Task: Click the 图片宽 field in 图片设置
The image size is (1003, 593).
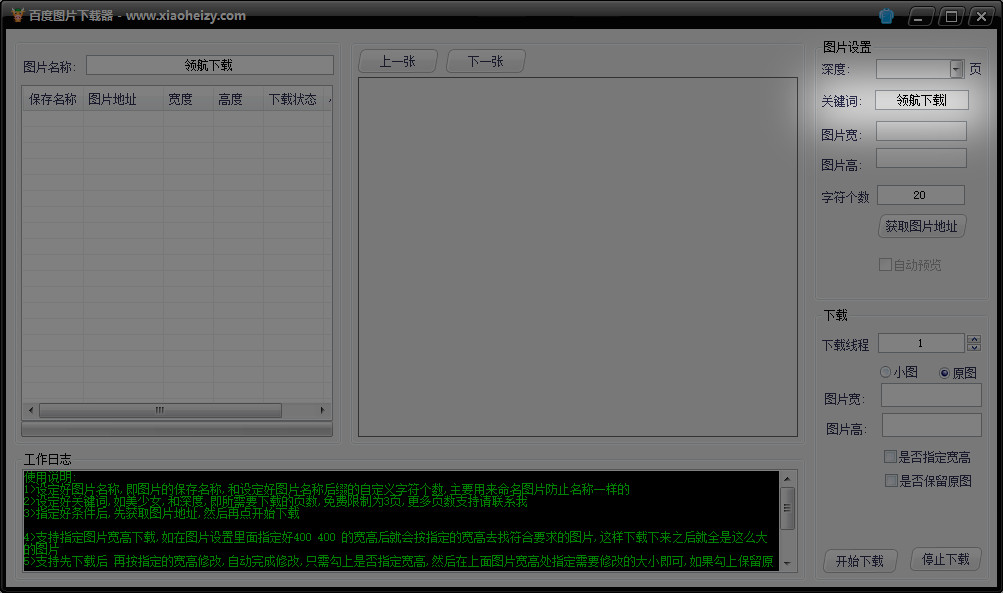Action: (x=921, y=132)
